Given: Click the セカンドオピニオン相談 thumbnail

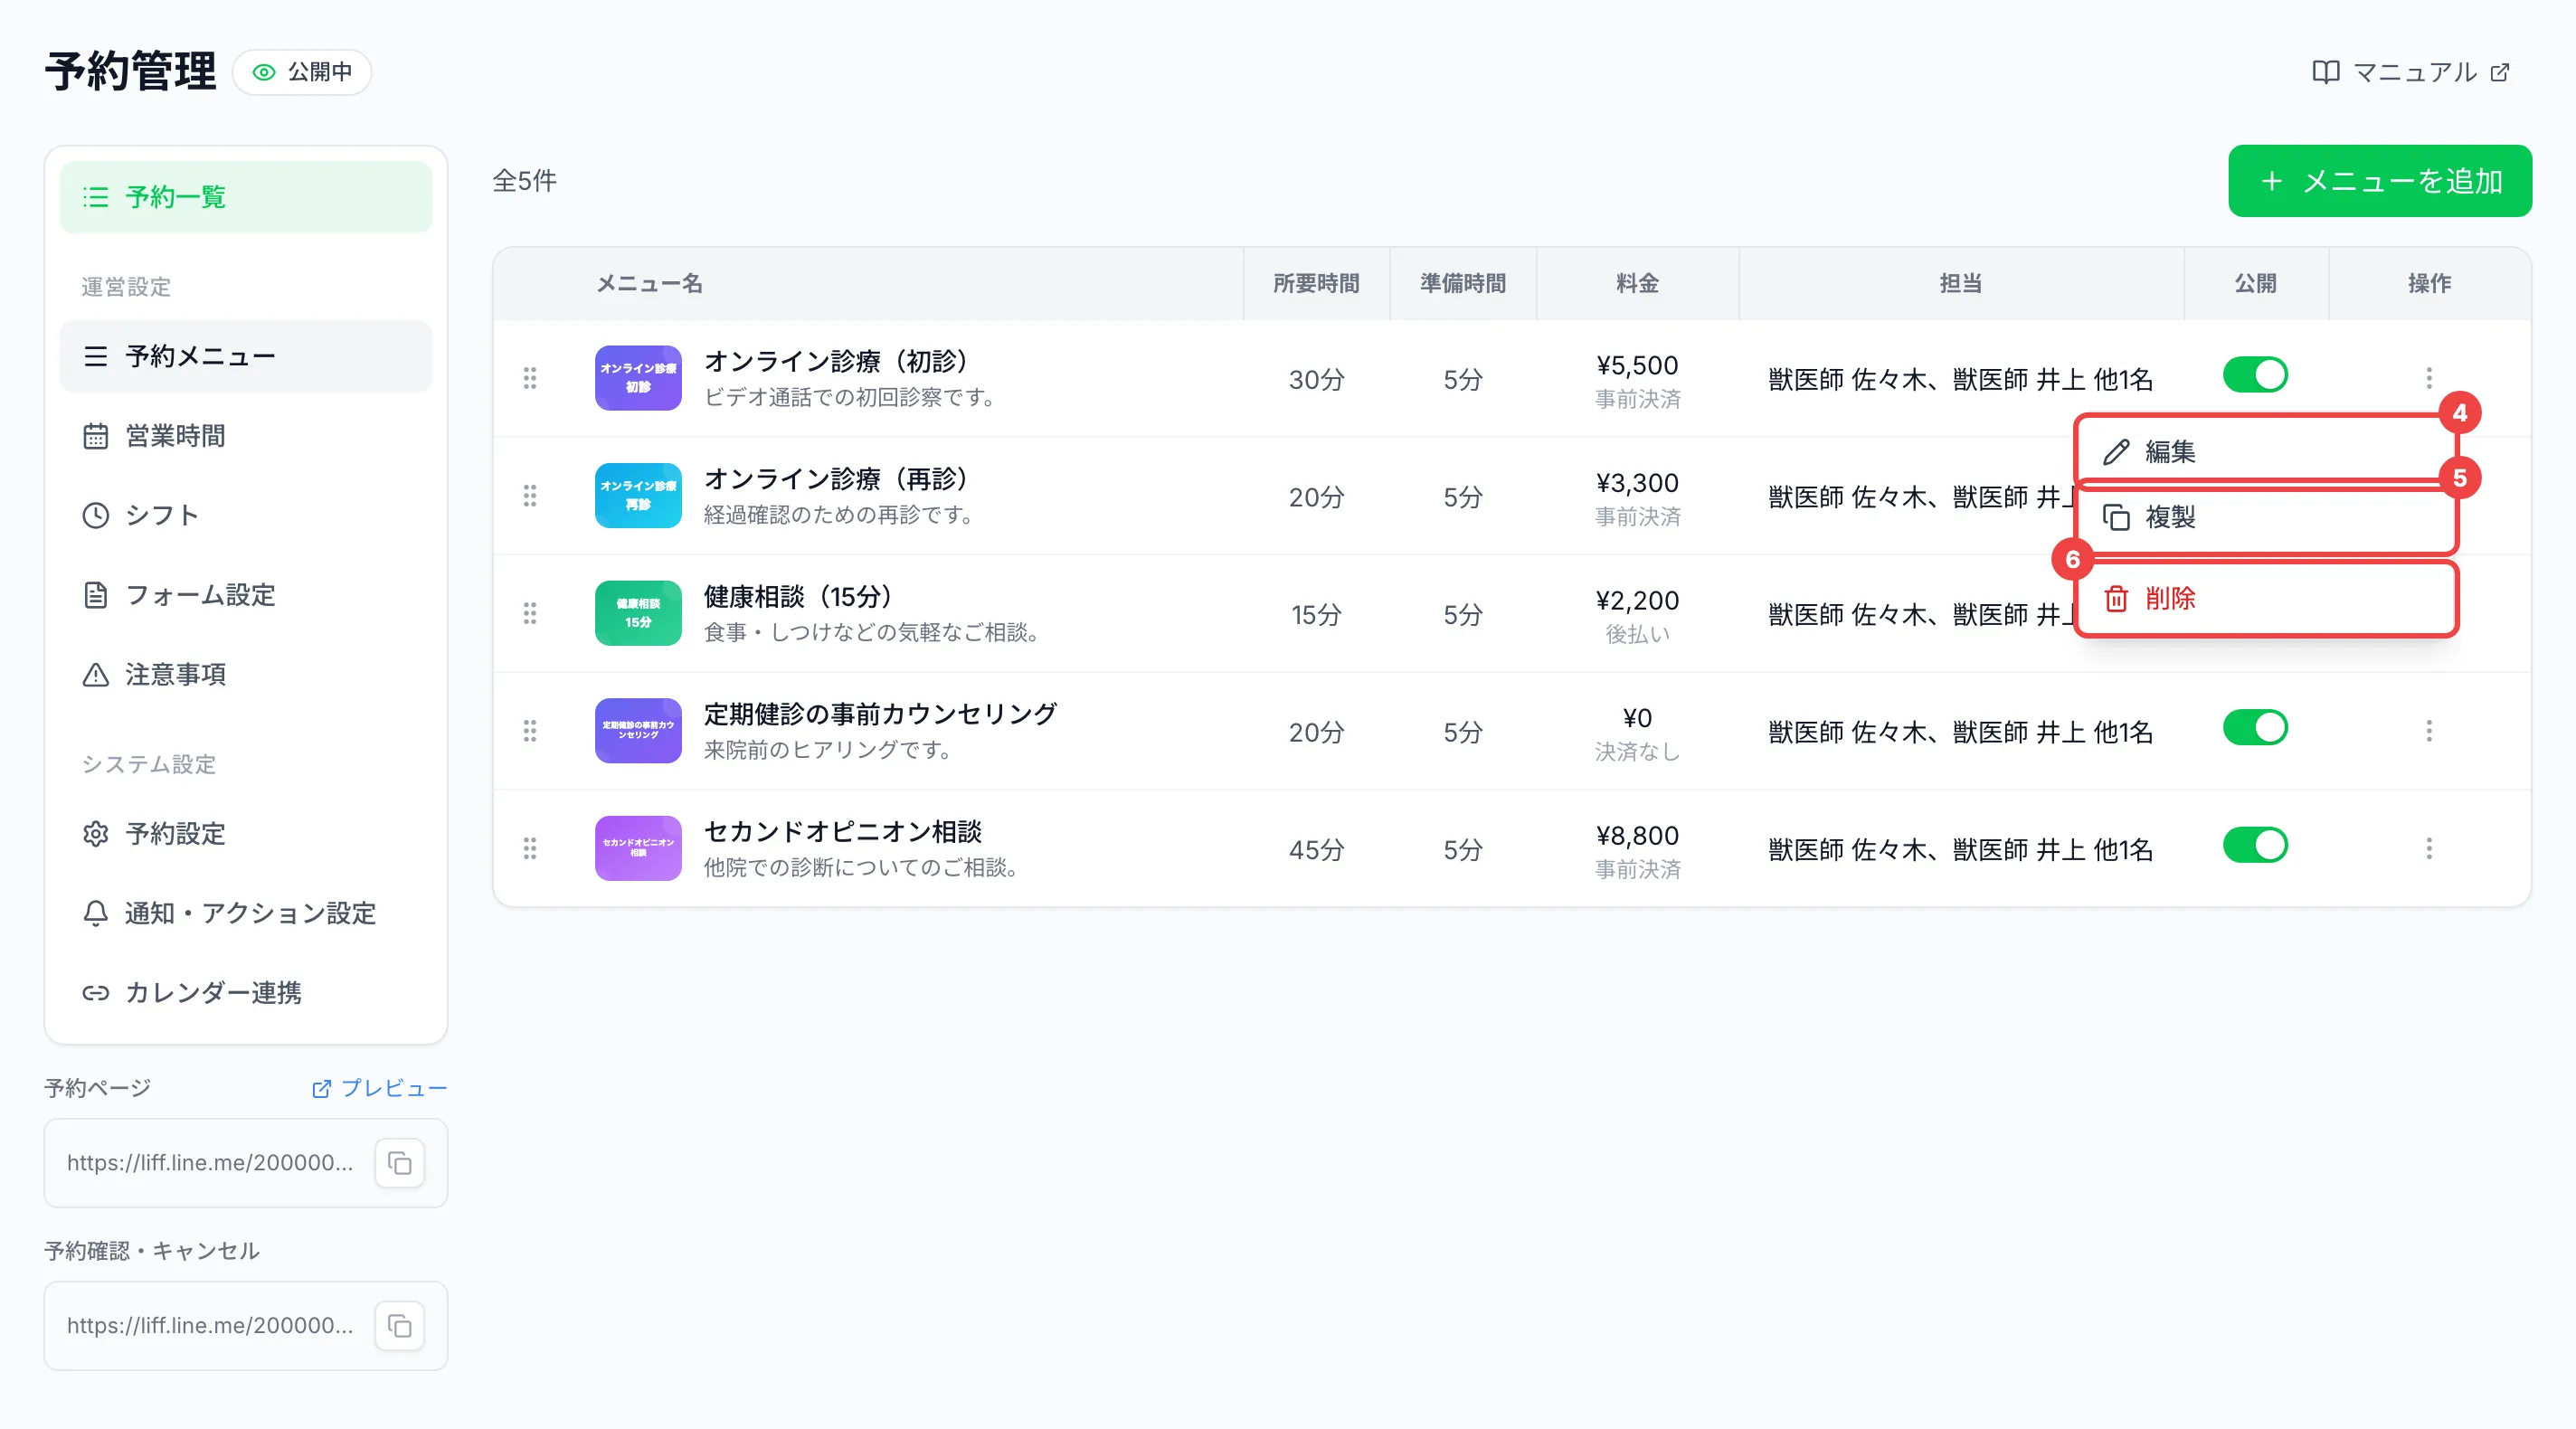Looking at the screenshot, I should (638, 849).
